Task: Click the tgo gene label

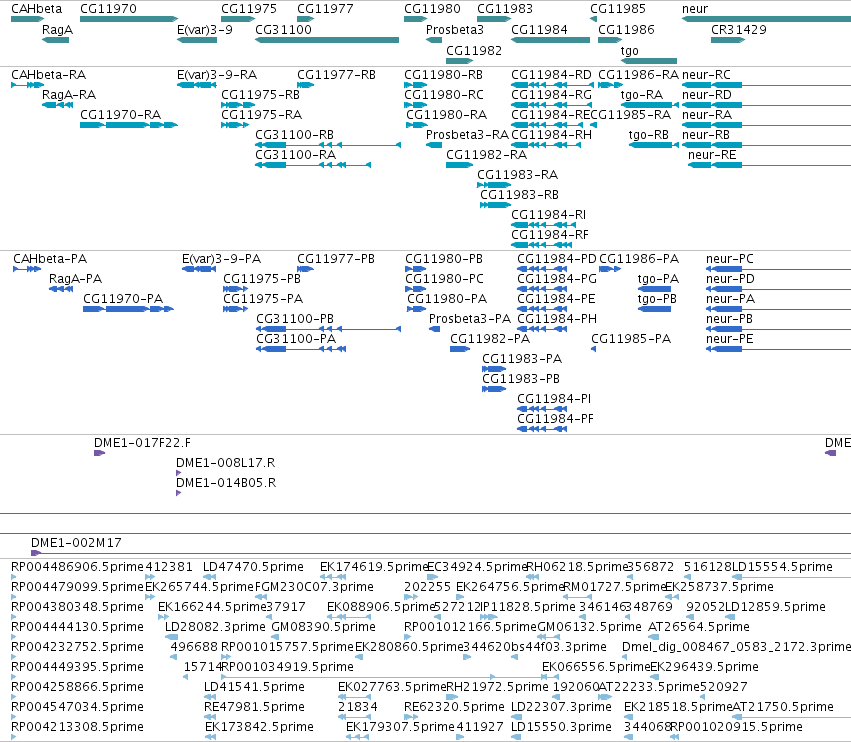Action: point(630,50)
